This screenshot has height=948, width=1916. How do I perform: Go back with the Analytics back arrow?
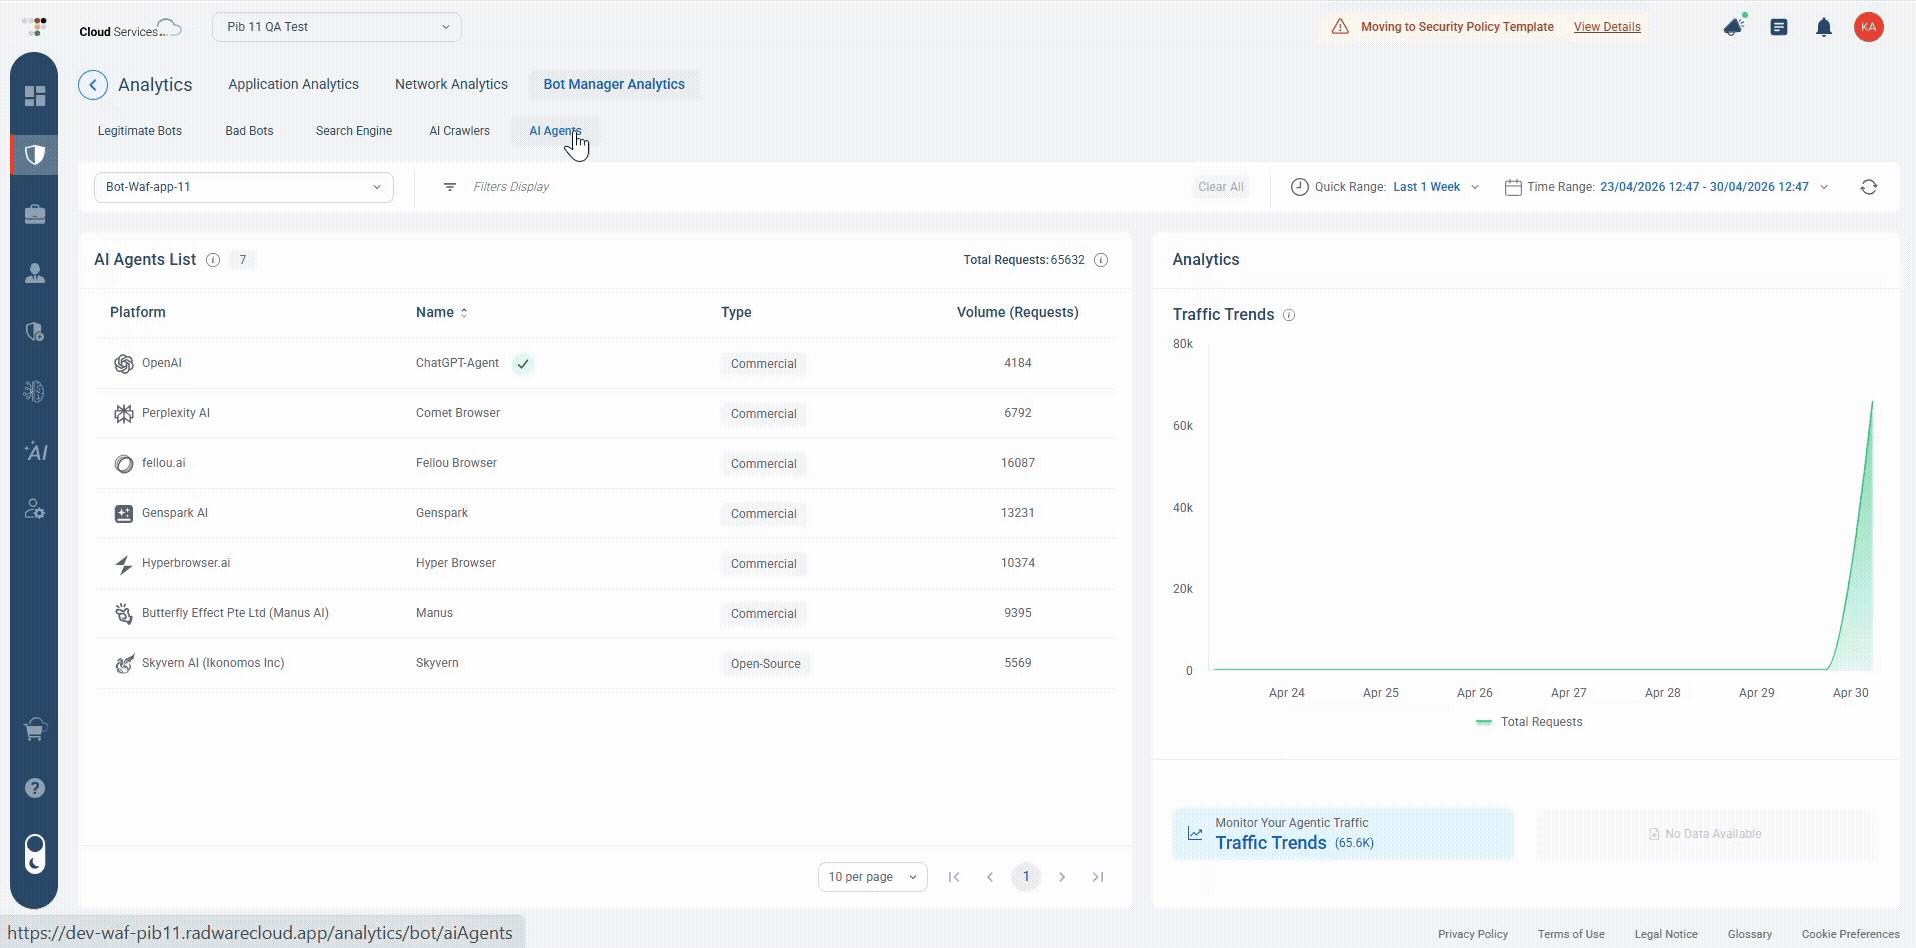coord(93,85)
